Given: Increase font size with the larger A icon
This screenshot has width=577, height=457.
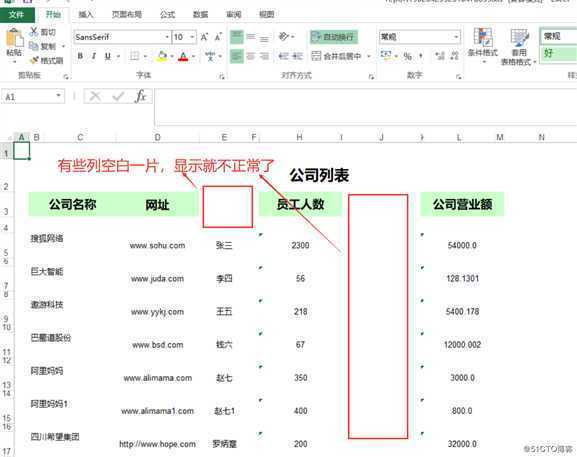Looking at the screenshot, I should [x=205, y=37].
